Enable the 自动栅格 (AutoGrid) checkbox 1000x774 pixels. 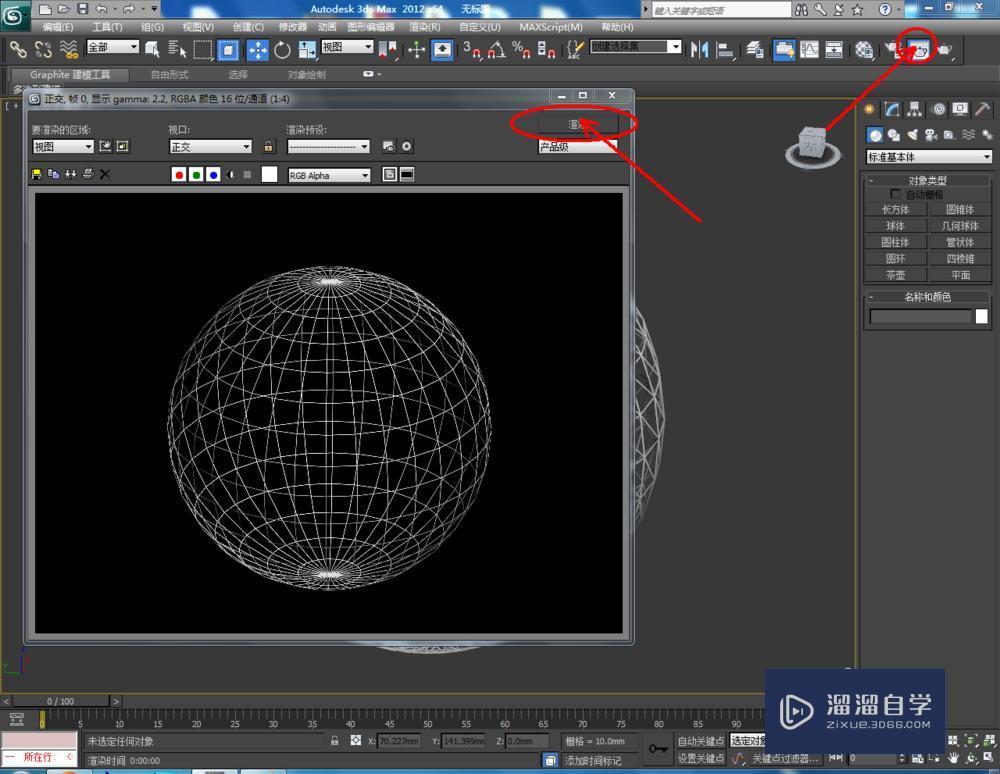coord(896,194)
